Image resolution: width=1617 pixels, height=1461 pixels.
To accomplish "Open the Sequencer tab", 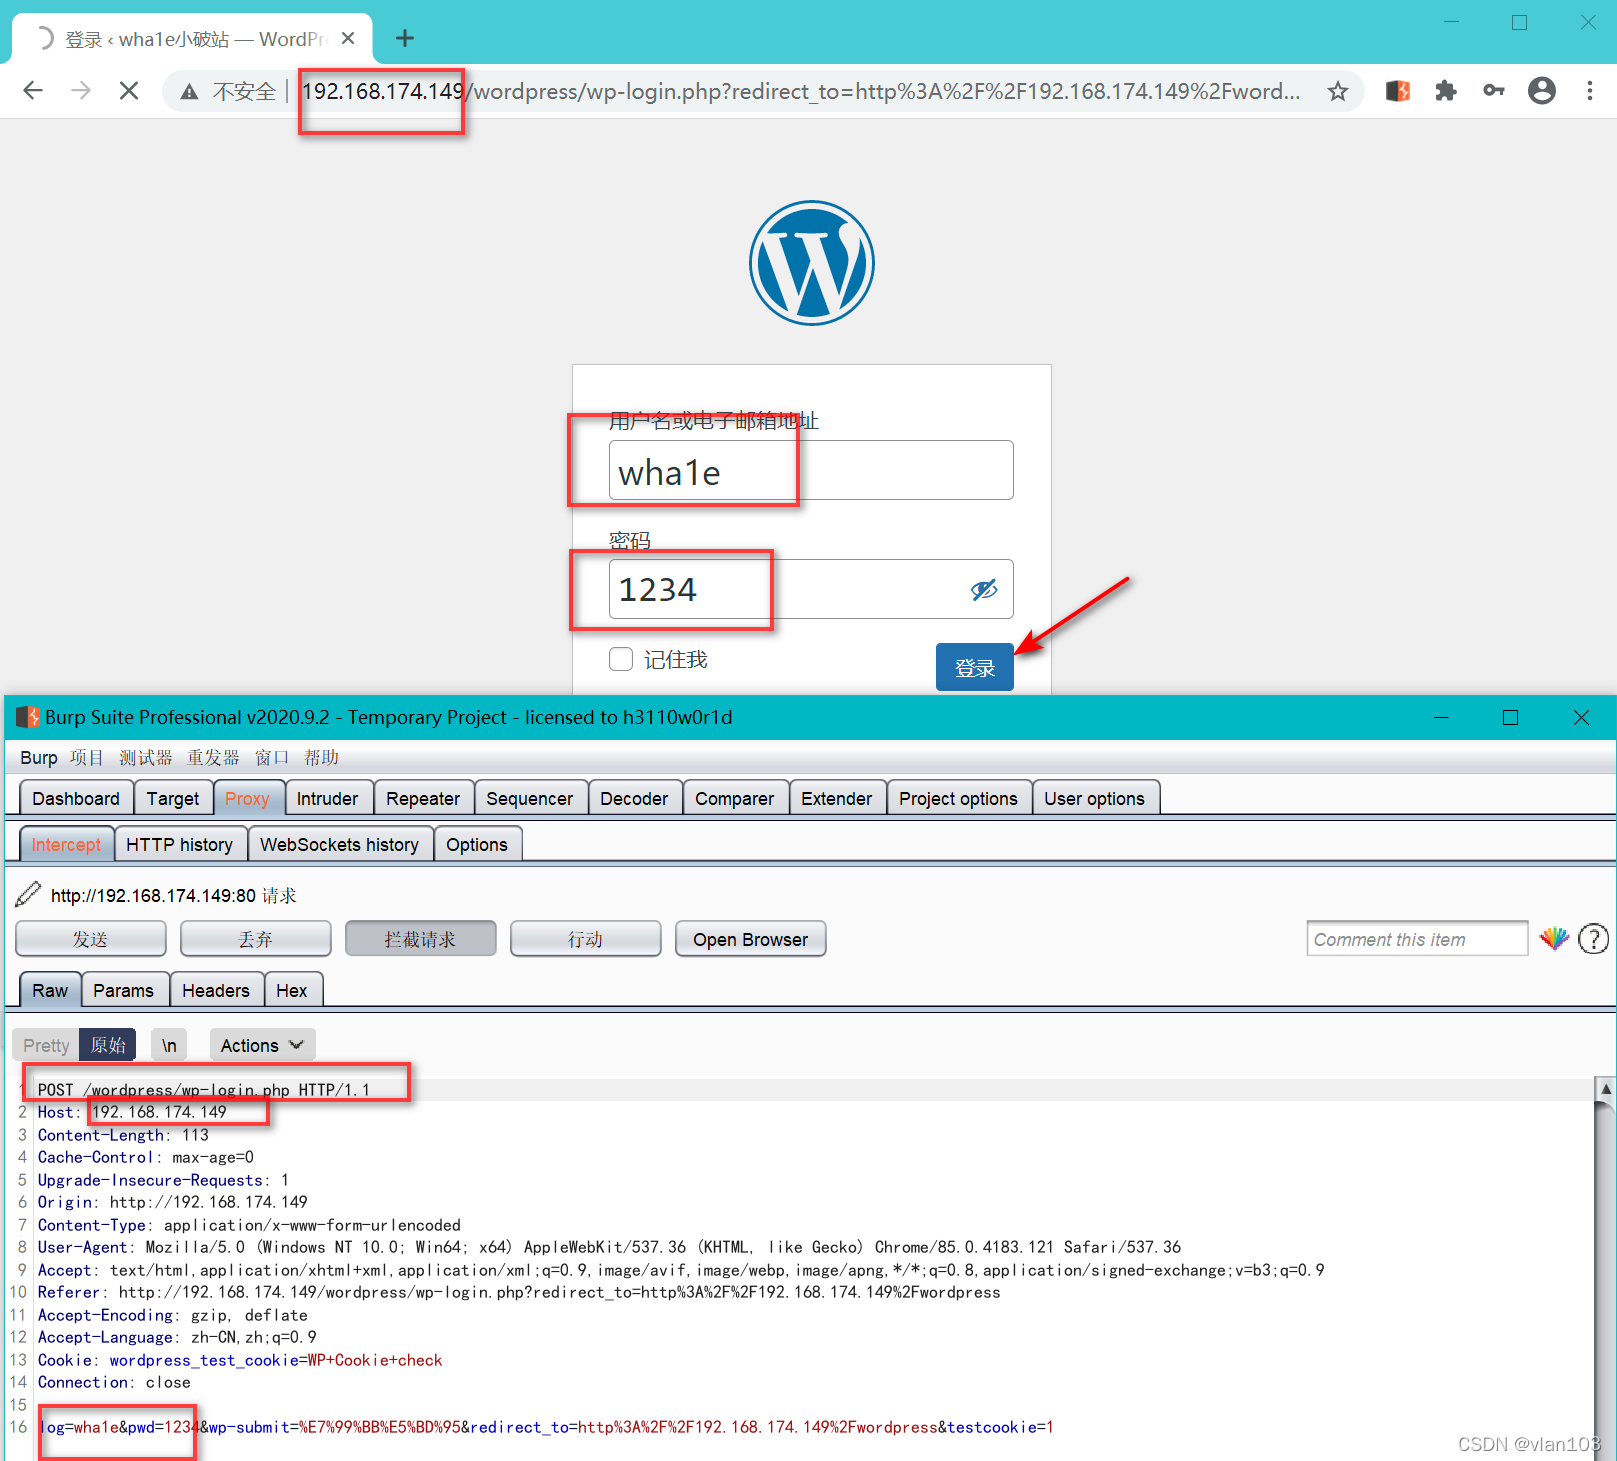I will click(x=530, y=798).
